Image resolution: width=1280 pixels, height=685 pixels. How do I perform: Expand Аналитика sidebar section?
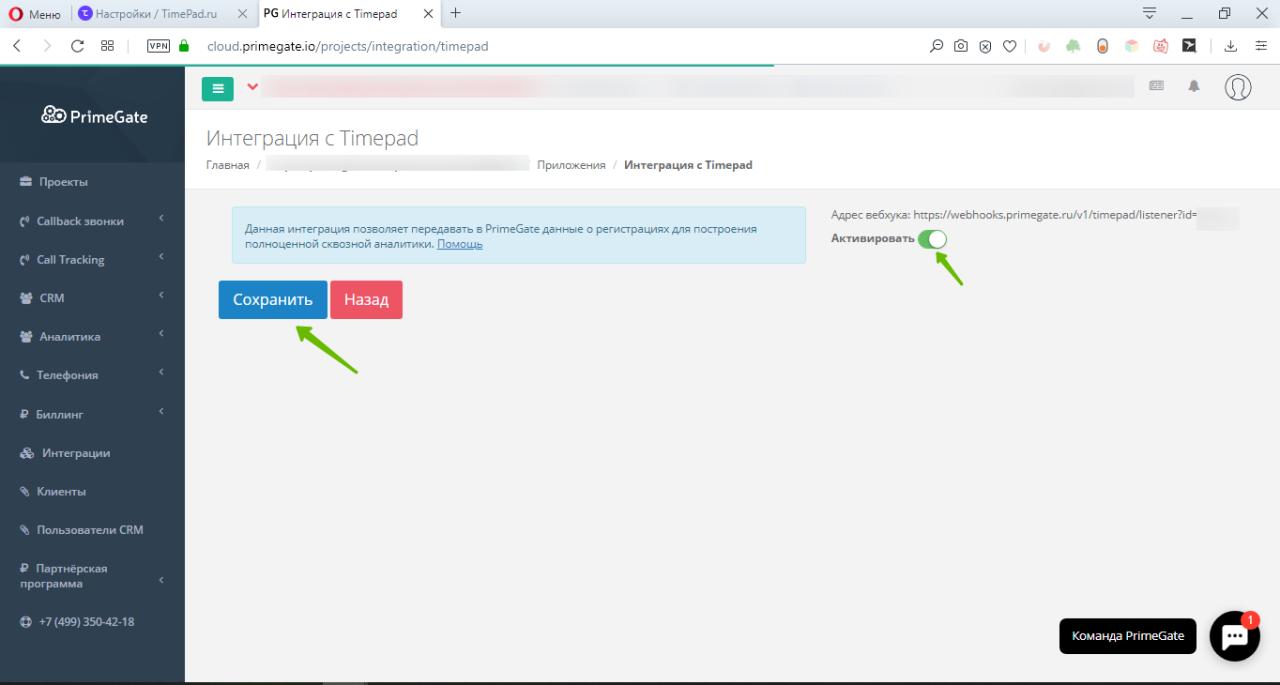(92, 337)
